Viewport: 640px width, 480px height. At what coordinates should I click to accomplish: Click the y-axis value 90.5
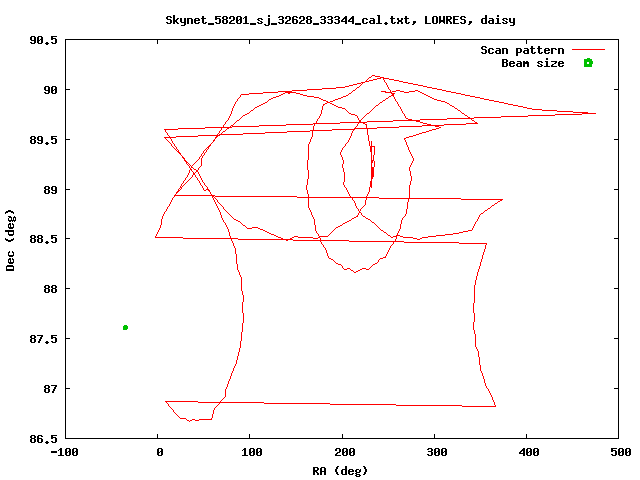tap(43, 40)
